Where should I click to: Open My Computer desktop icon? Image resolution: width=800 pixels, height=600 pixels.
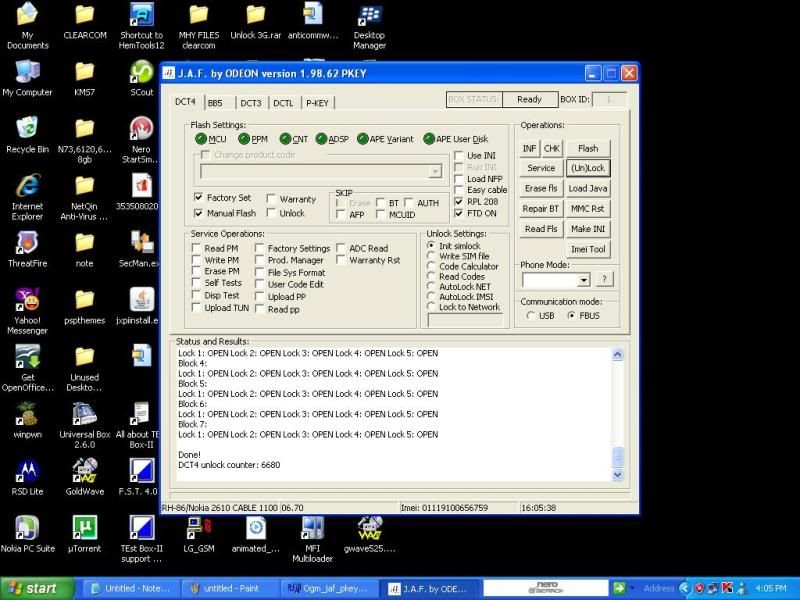[x=28, y=78]
